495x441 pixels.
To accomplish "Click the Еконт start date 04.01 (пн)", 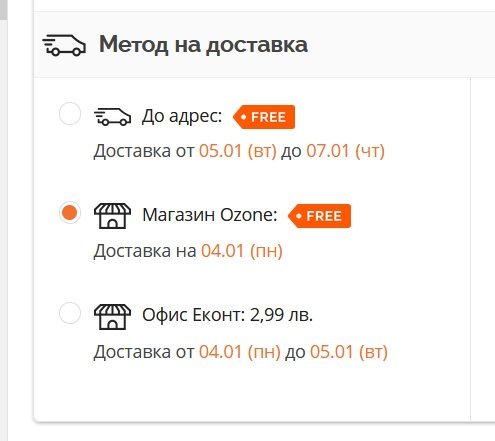I will pos(240,352).
